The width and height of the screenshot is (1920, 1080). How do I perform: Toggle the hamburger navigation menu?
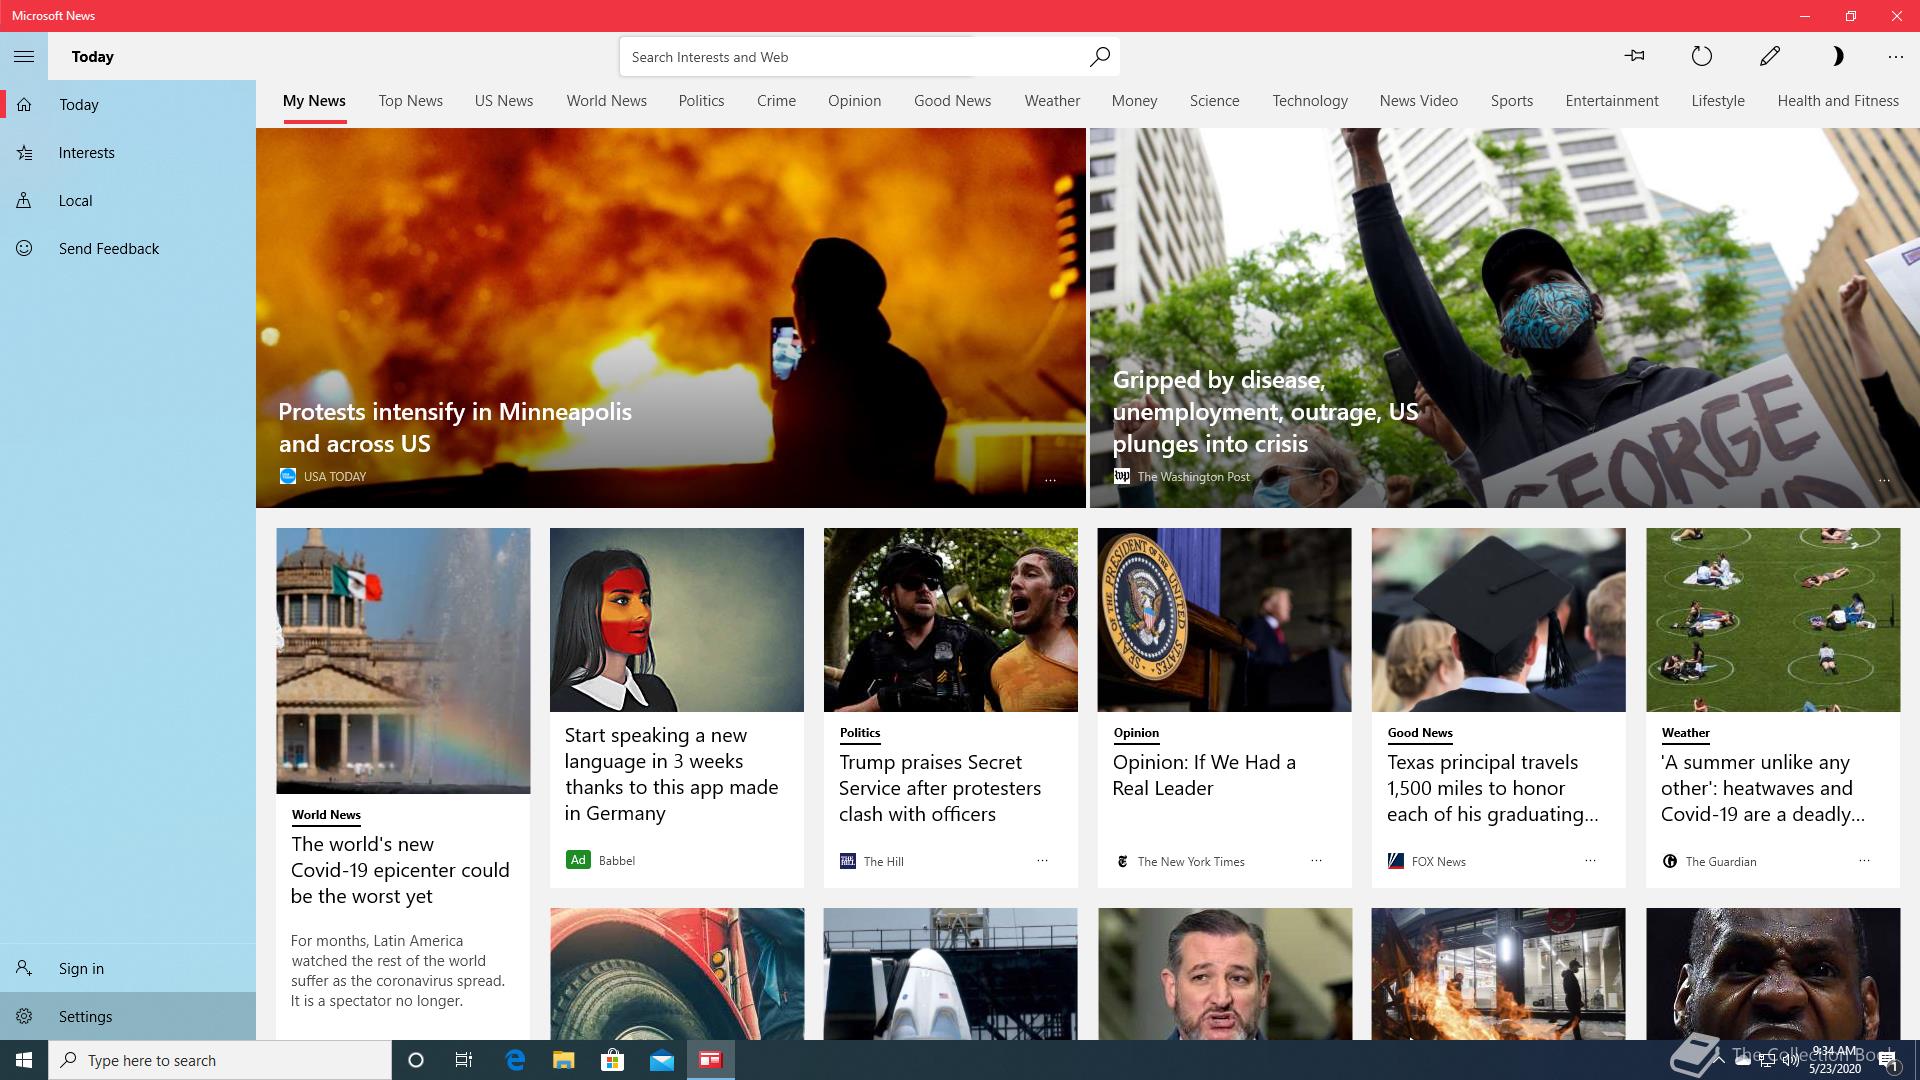(x=24, y=56)
